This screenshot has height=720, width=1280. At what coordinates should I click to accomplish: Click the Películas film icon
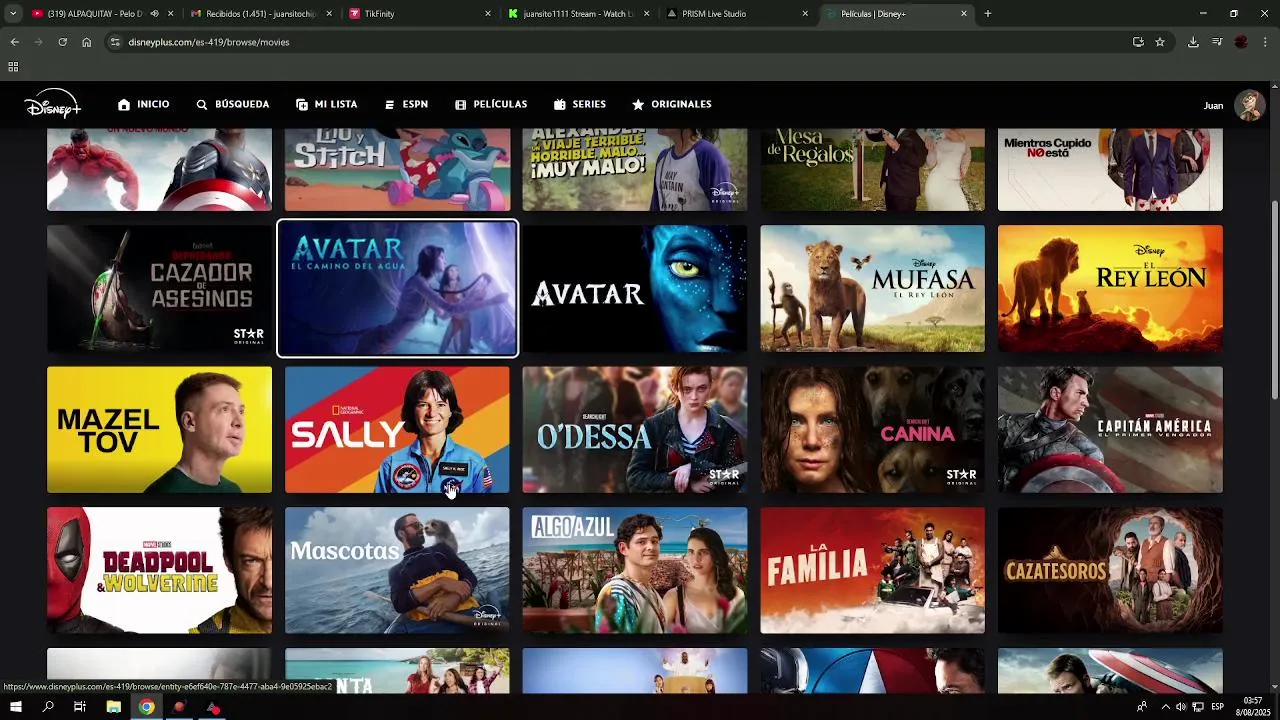(x=461, y=104)
